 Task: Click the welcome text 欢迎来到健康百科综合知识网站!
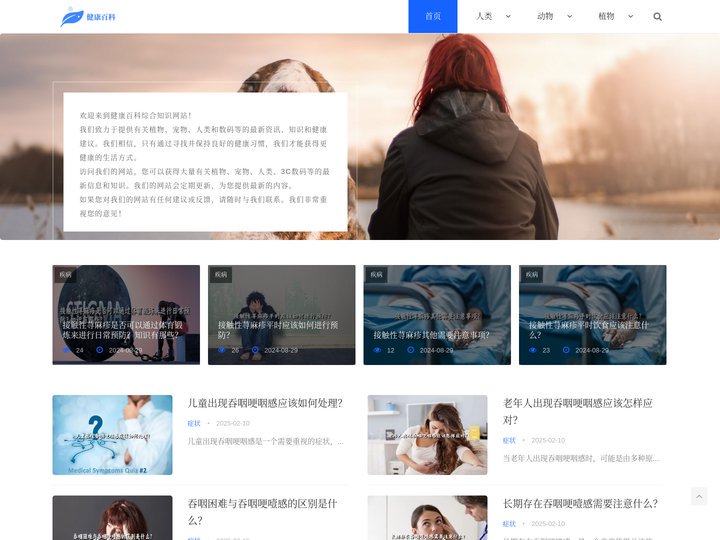(135, 115)
